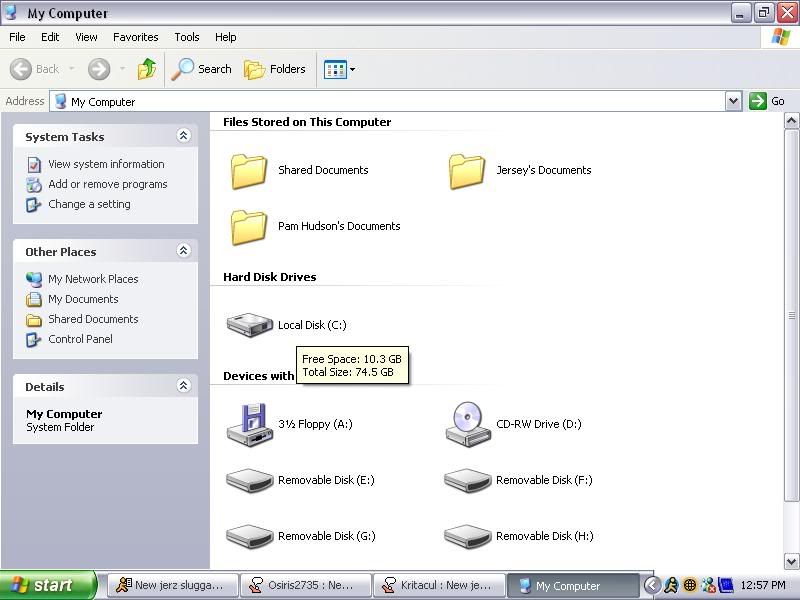The width and height of the screenshot is (800, 600).
Task: Open the Views dropdown arrow
Action: pos(352,69)
